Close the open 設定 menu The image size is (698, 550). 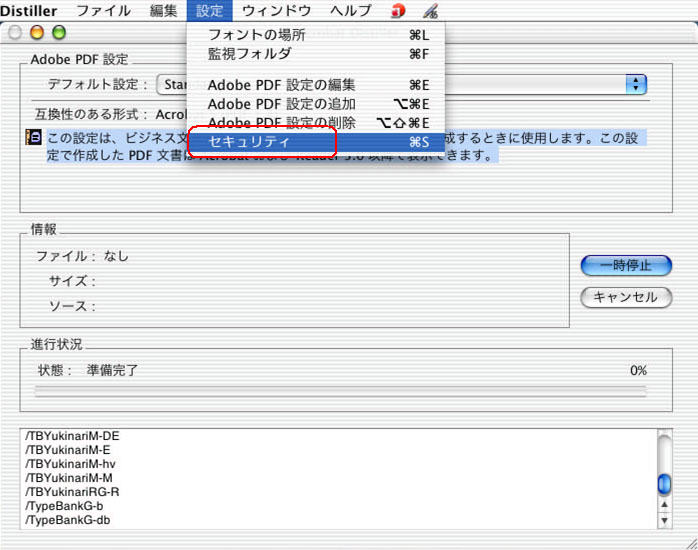point(209,11)
